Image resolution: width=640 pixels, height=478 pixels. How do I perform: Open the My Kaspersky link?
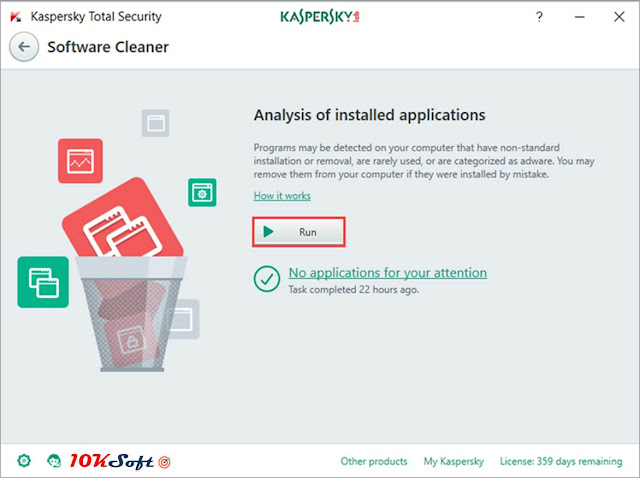pos(453,461)
